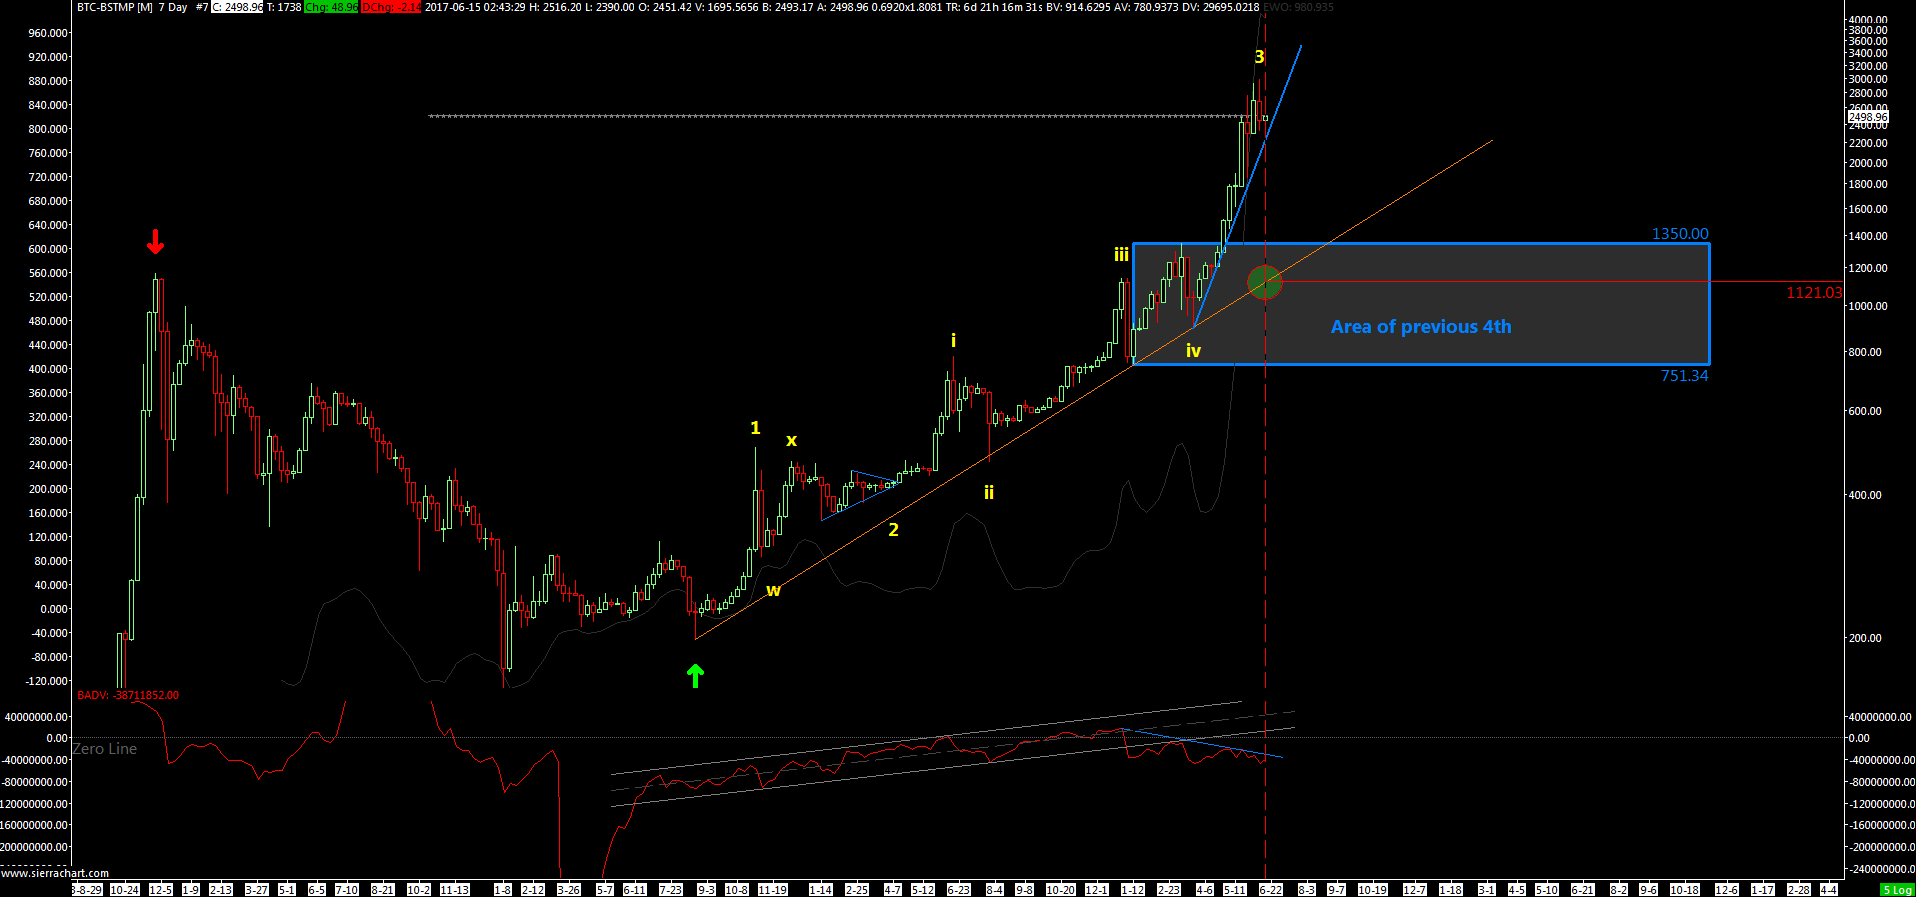Click the 'Zero Line' label
This screenshot has height=897, width=1916.
(x=105, y=749)
